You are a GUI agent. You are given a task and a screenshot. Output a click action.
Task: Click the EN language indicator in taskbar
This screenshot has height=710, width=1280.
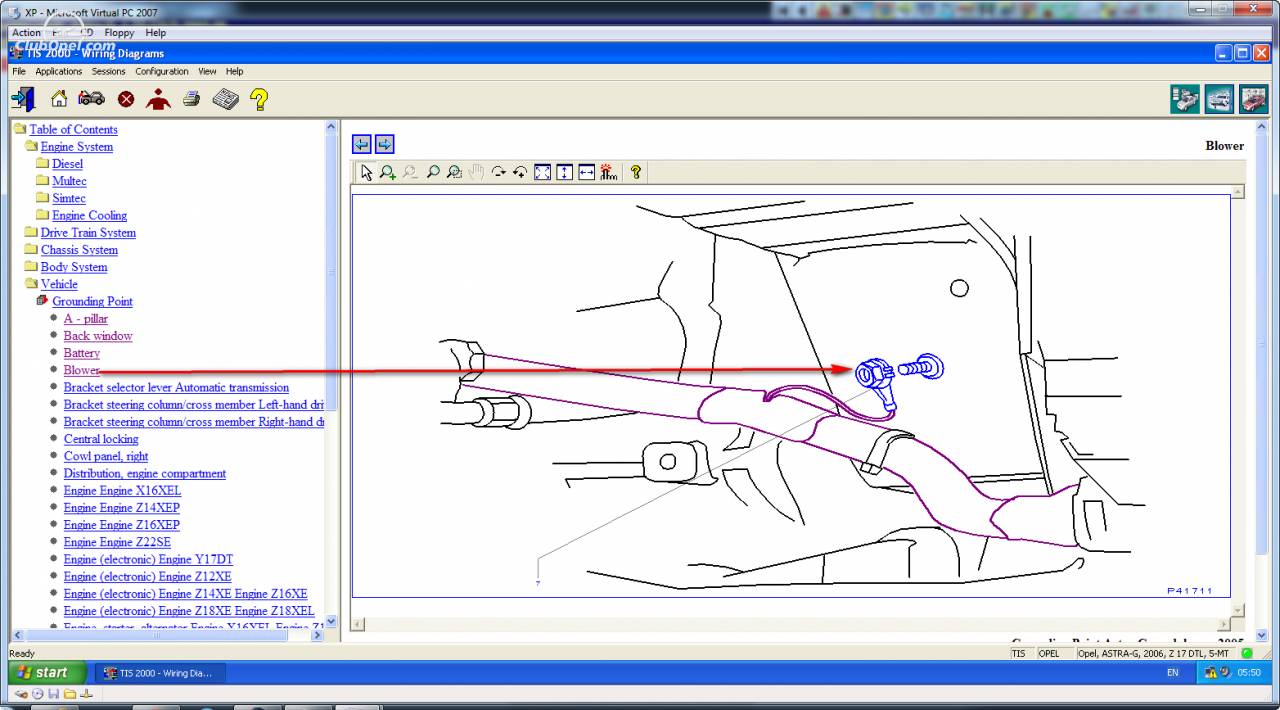[x=1173, y=673]
